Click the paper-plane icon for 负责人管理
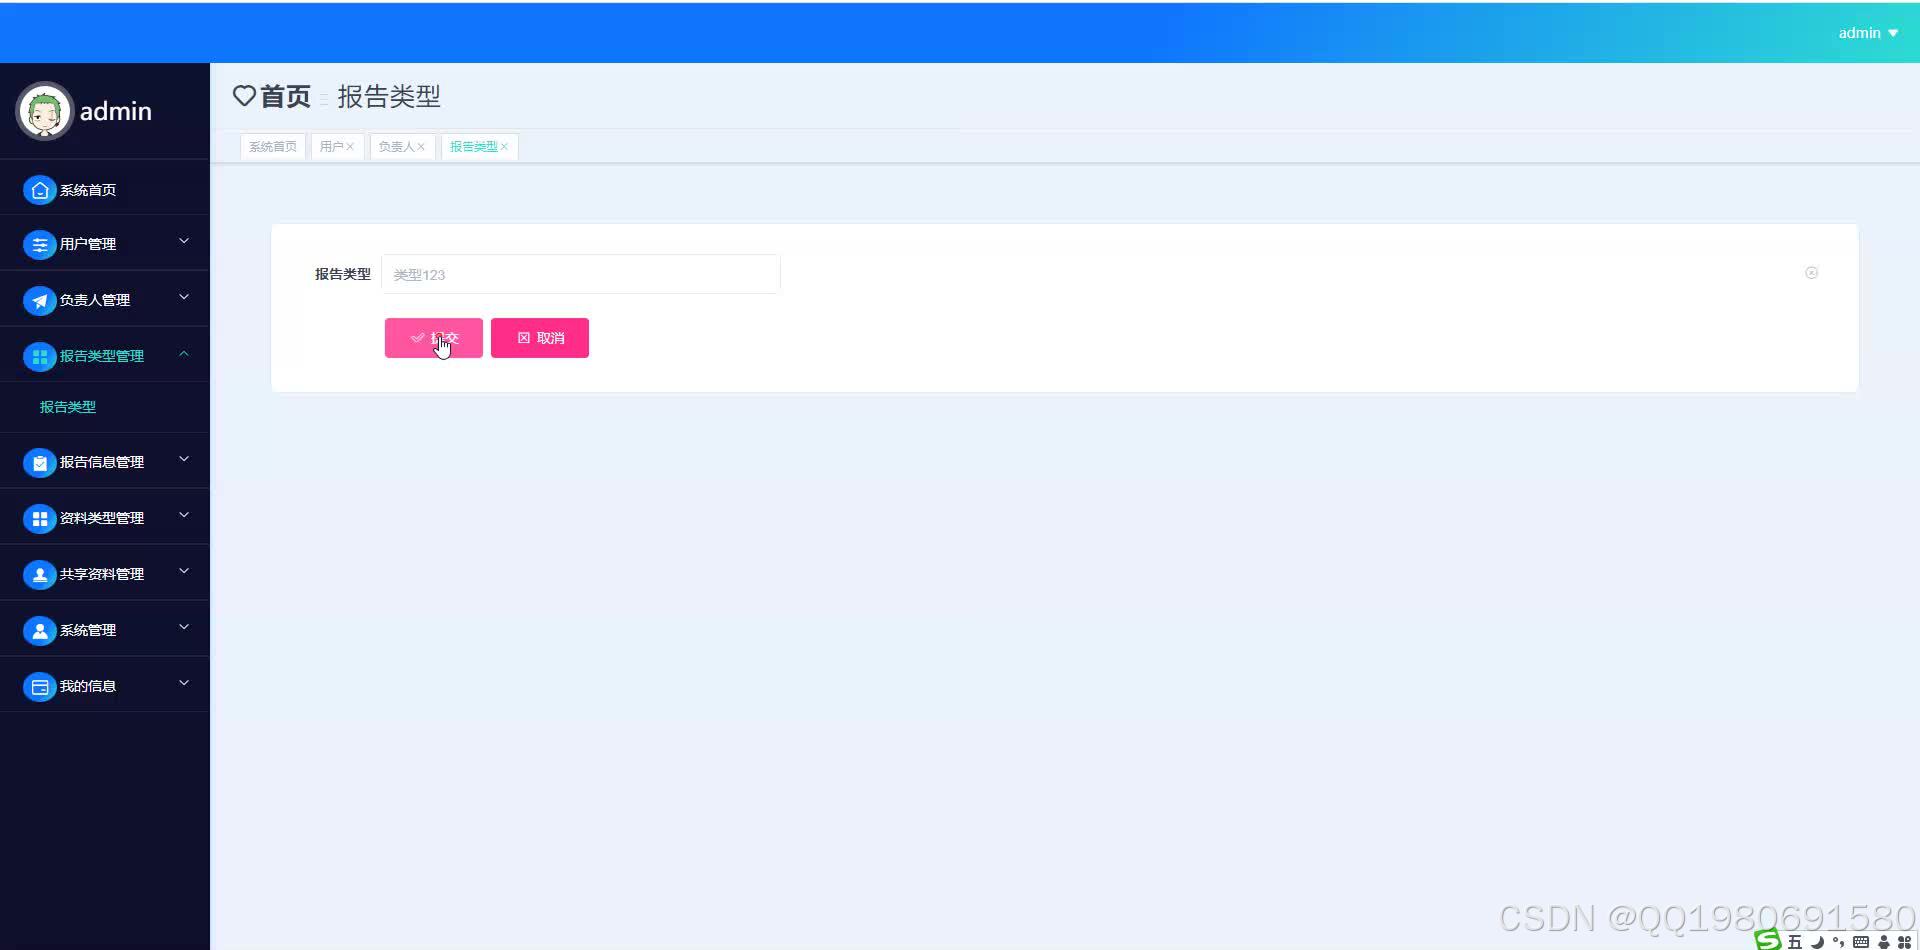Viewport: 1920px width, 950px height. pyautogui.click(x=39, y=300)
